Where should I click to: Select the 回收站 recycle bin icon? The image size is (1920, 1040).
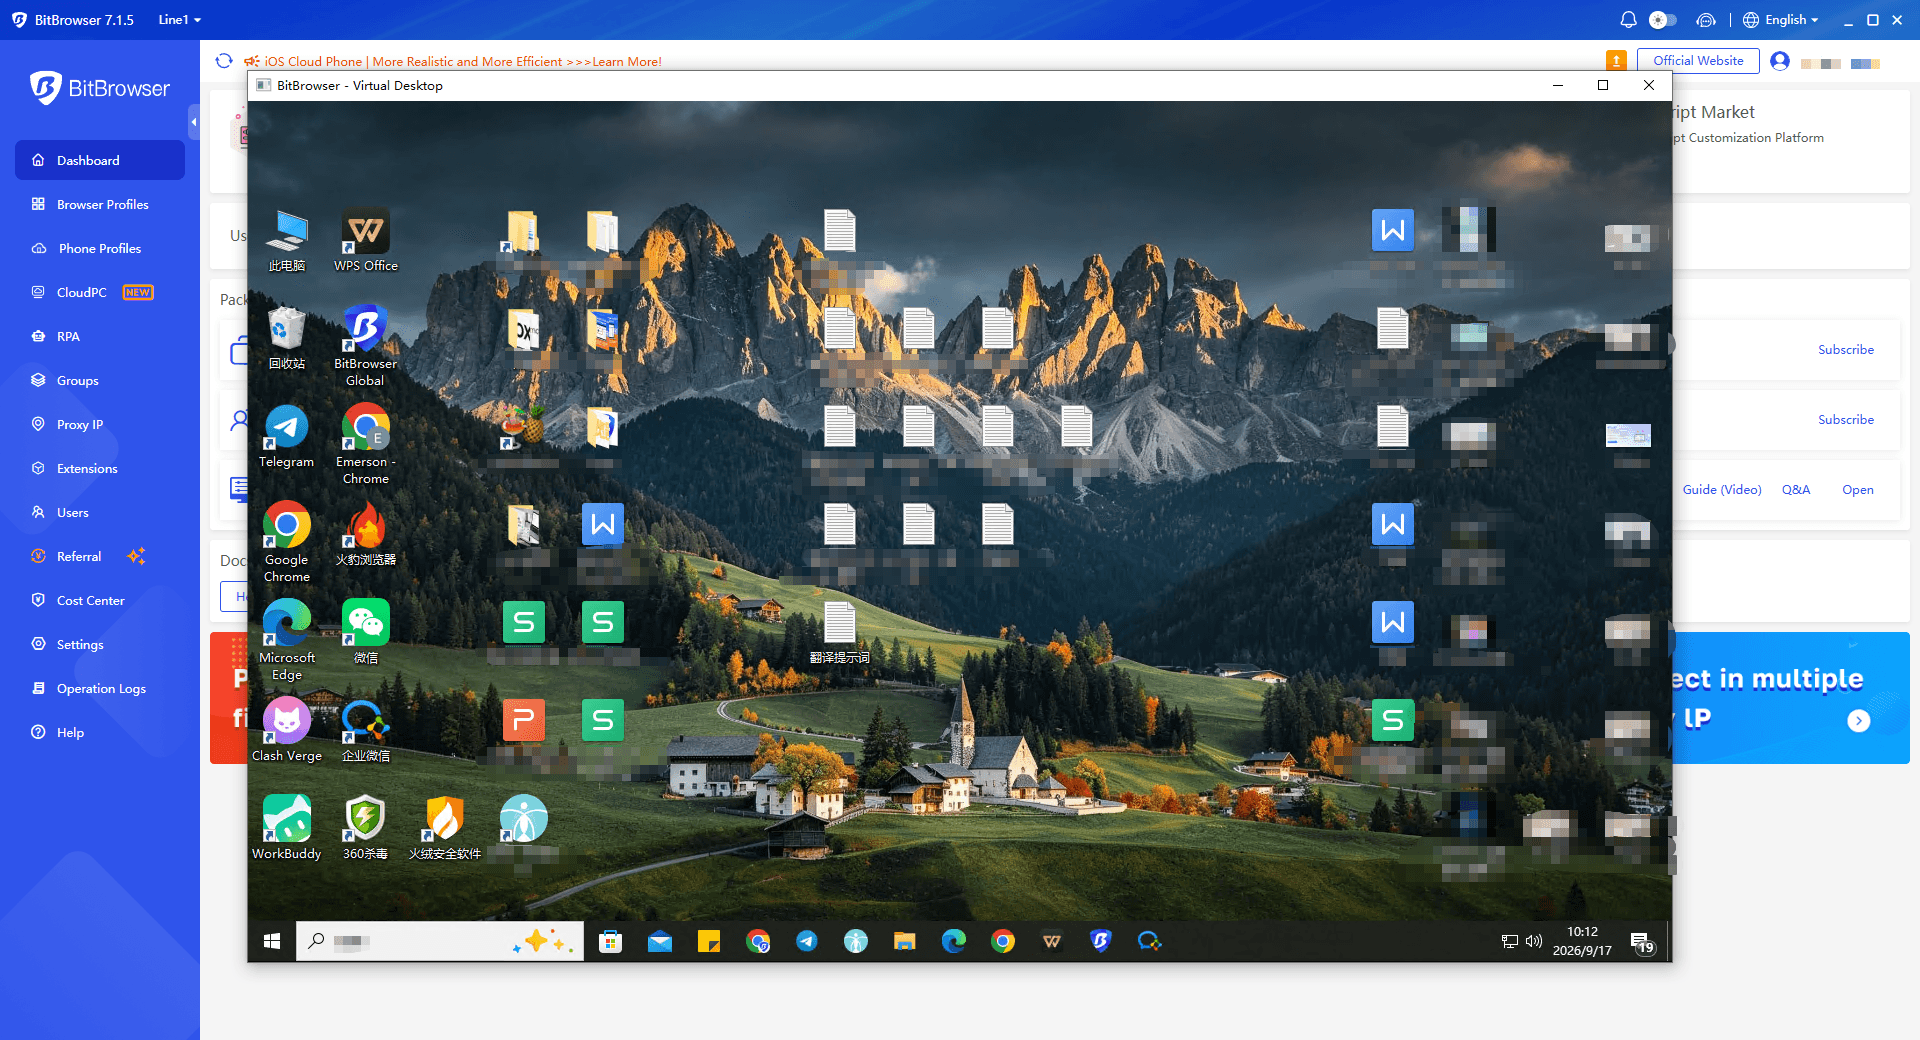pos(287,338)
